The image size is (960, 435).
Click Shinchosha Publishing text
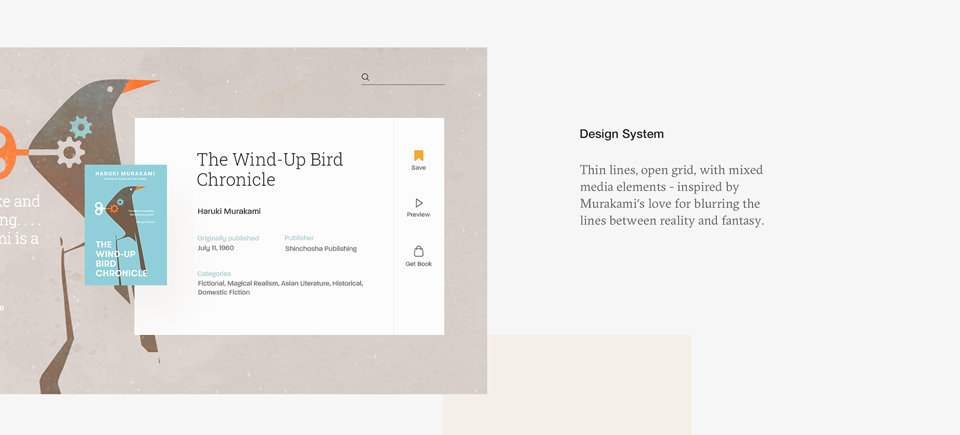(x=321, y=249)
